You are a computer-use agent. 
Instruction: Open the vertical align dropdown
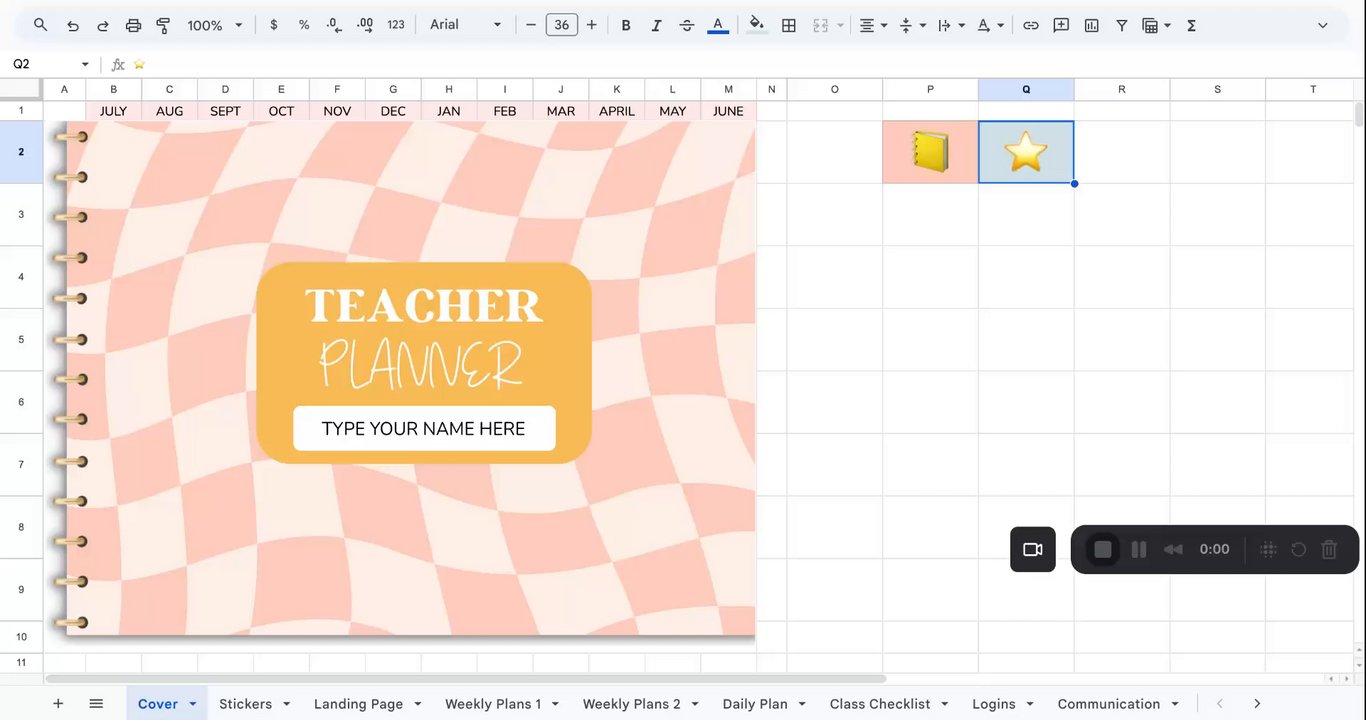(x=911, y=25)
